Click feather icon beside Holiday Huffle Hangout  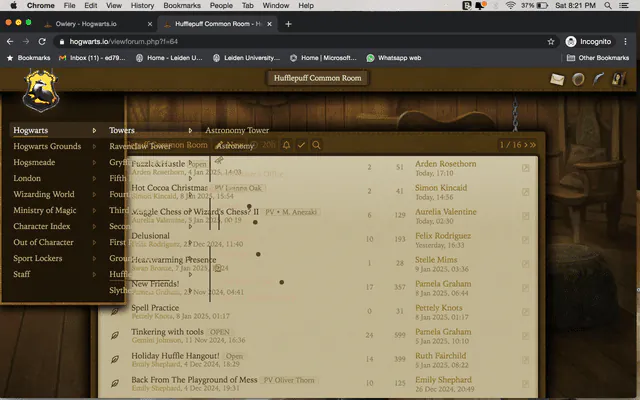(115, 360)
